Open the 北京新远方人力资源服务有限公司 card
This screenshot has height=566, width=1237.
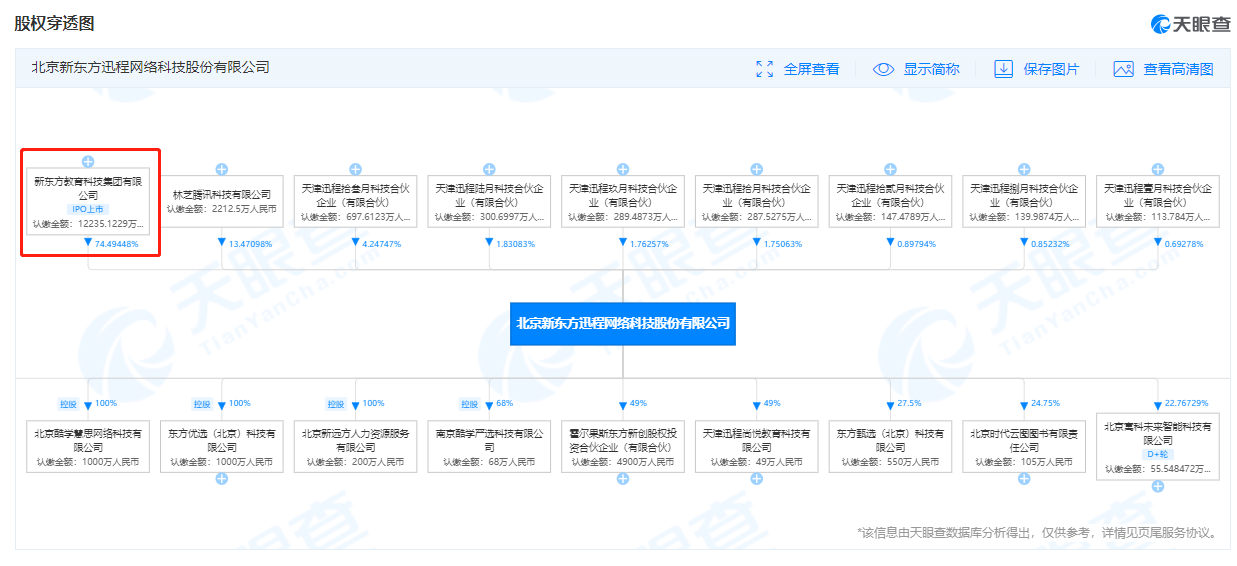point(355,447)
